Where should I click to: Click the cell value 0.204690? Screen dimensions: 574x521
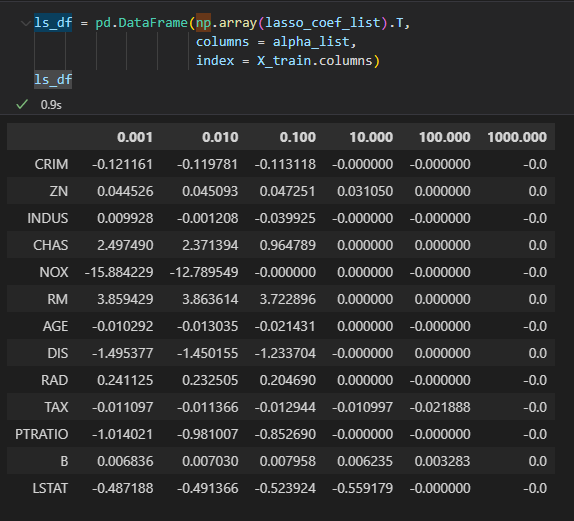pyautogui.click(x=288, y=380)
